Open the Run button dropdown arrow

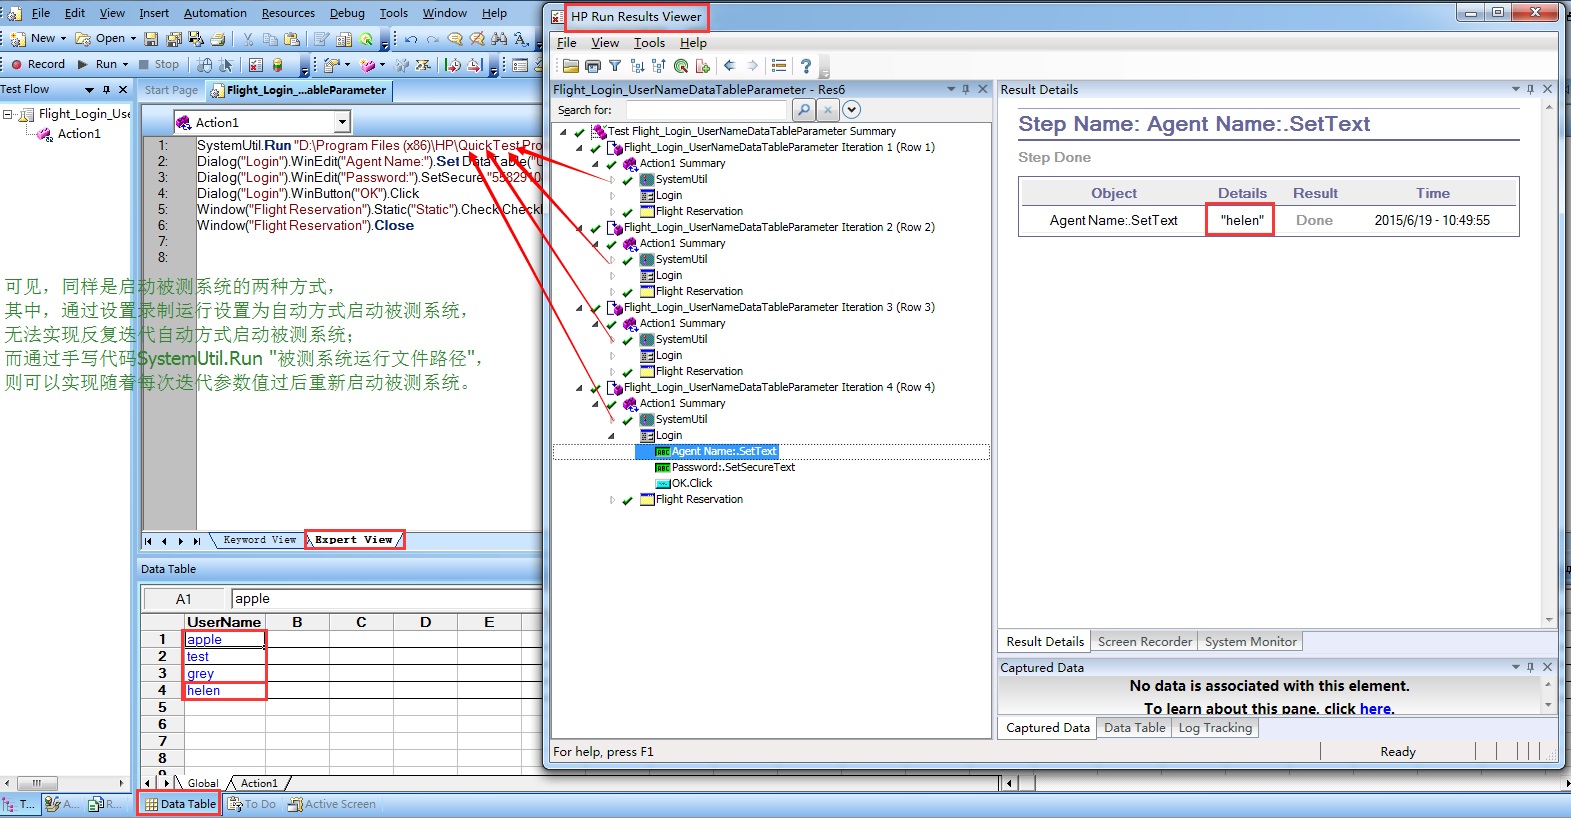125,65
